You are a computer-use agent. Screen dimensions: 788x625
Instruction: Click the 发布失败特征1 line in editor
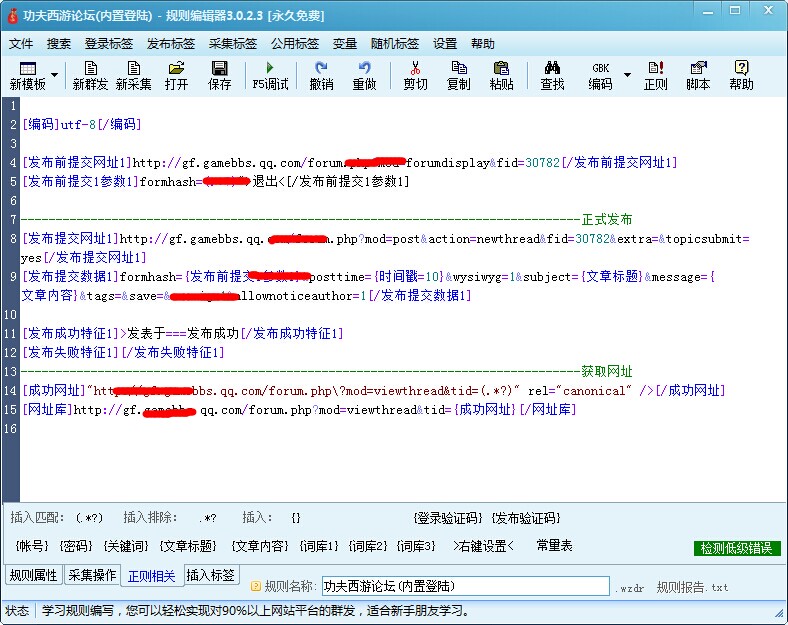tap(123, 353)
